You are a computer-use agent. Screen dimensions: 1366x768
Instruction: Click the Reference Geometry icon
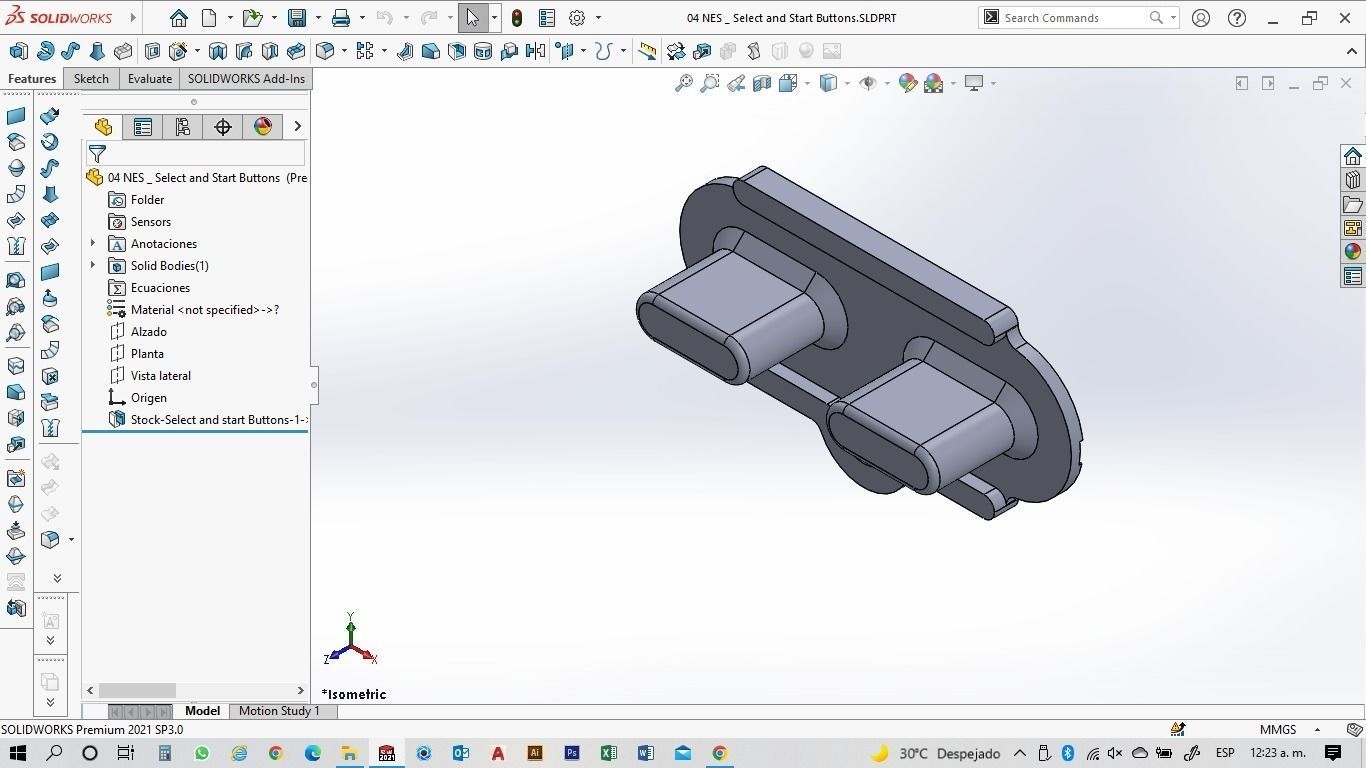(x=565, y=51)
